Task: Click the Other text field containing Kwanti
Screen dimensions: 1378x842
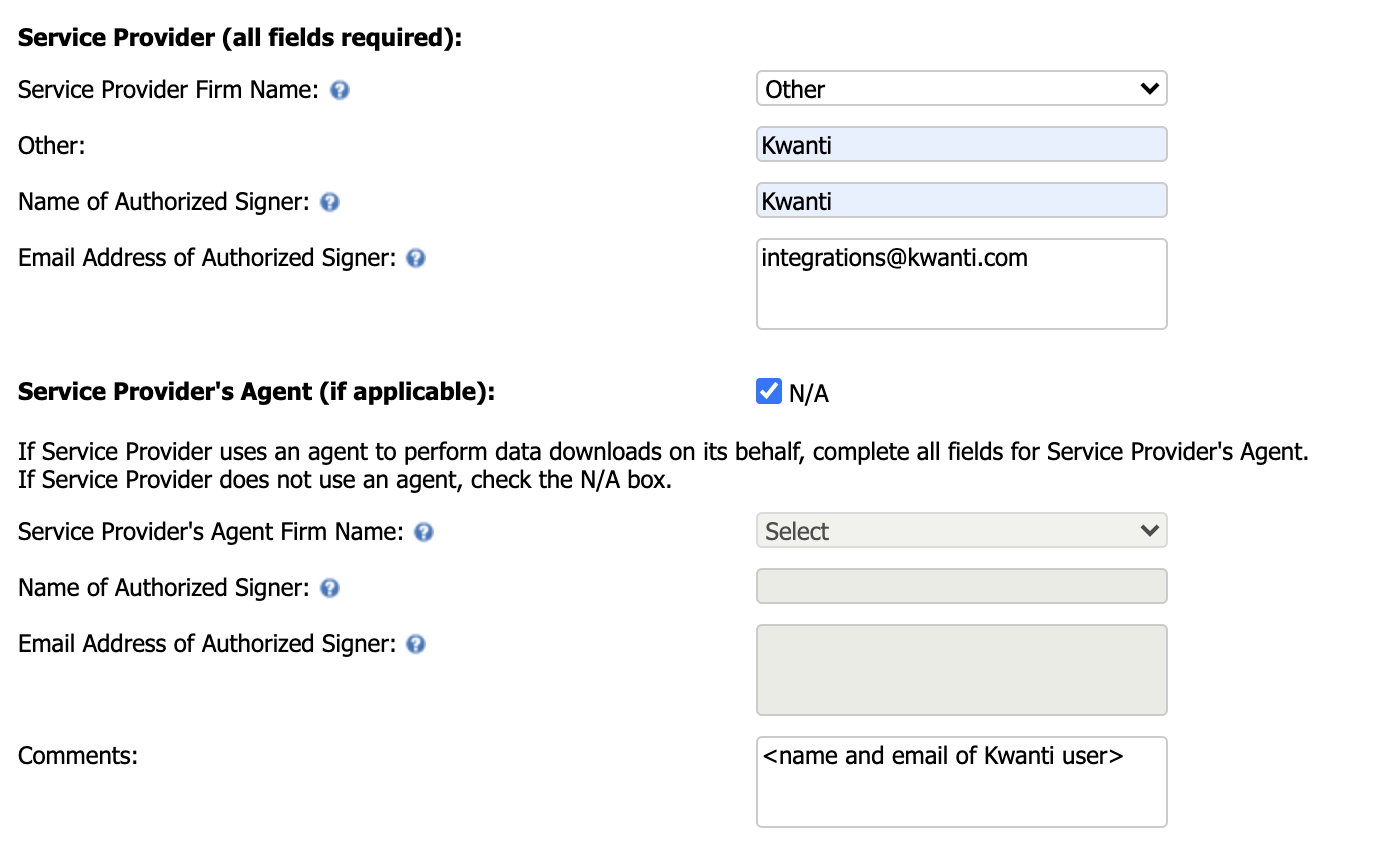Action: (x=962, y=145)
